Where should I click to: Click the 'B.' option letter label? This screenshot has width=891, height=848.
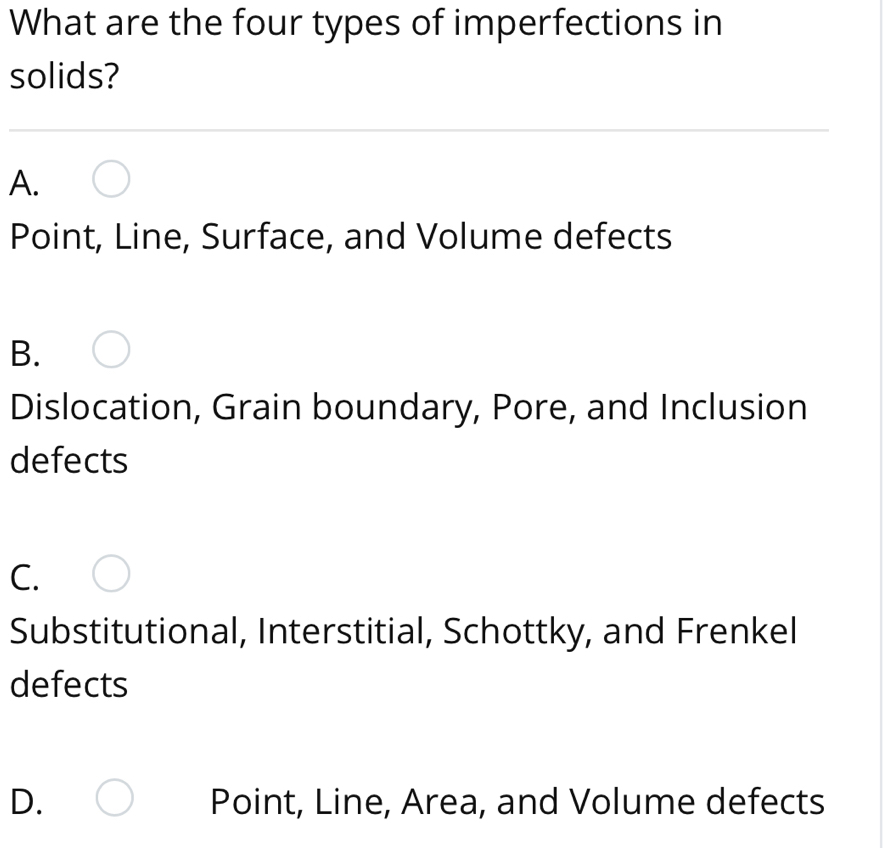pyautogui.click(x=25, y=353)
